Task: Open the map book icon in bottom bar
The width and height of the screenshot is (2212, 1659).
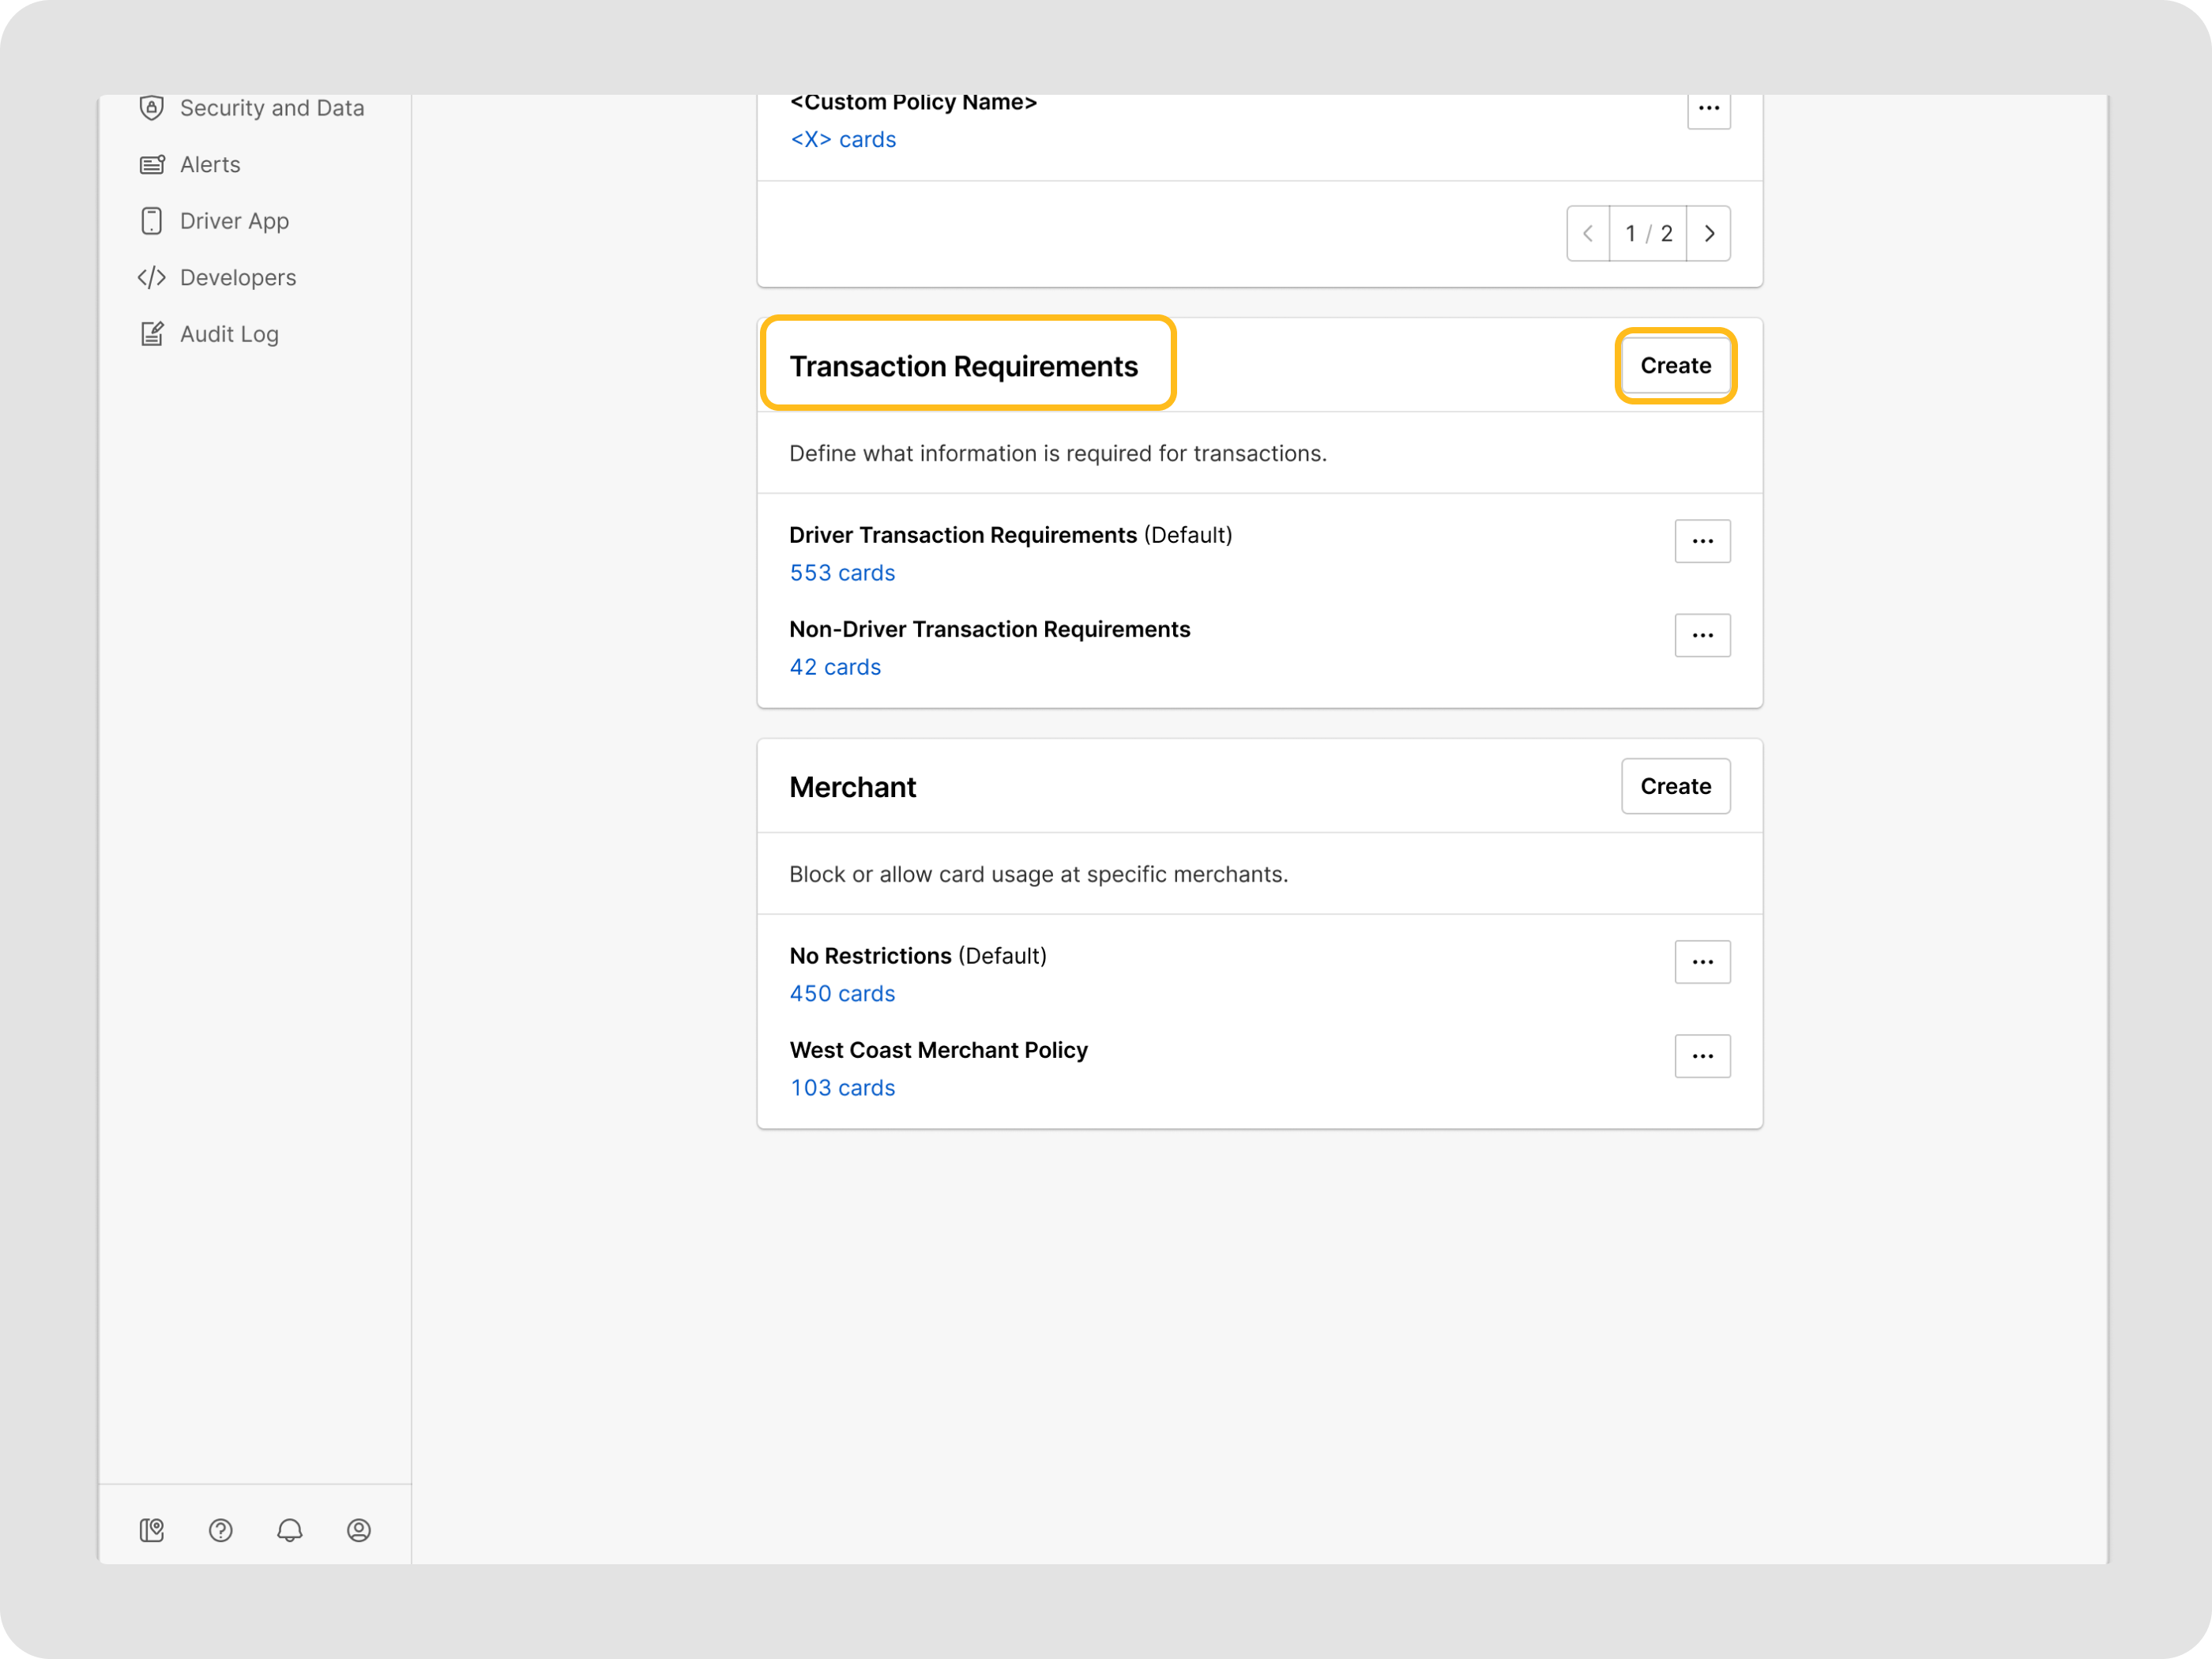Action: 152,1530
